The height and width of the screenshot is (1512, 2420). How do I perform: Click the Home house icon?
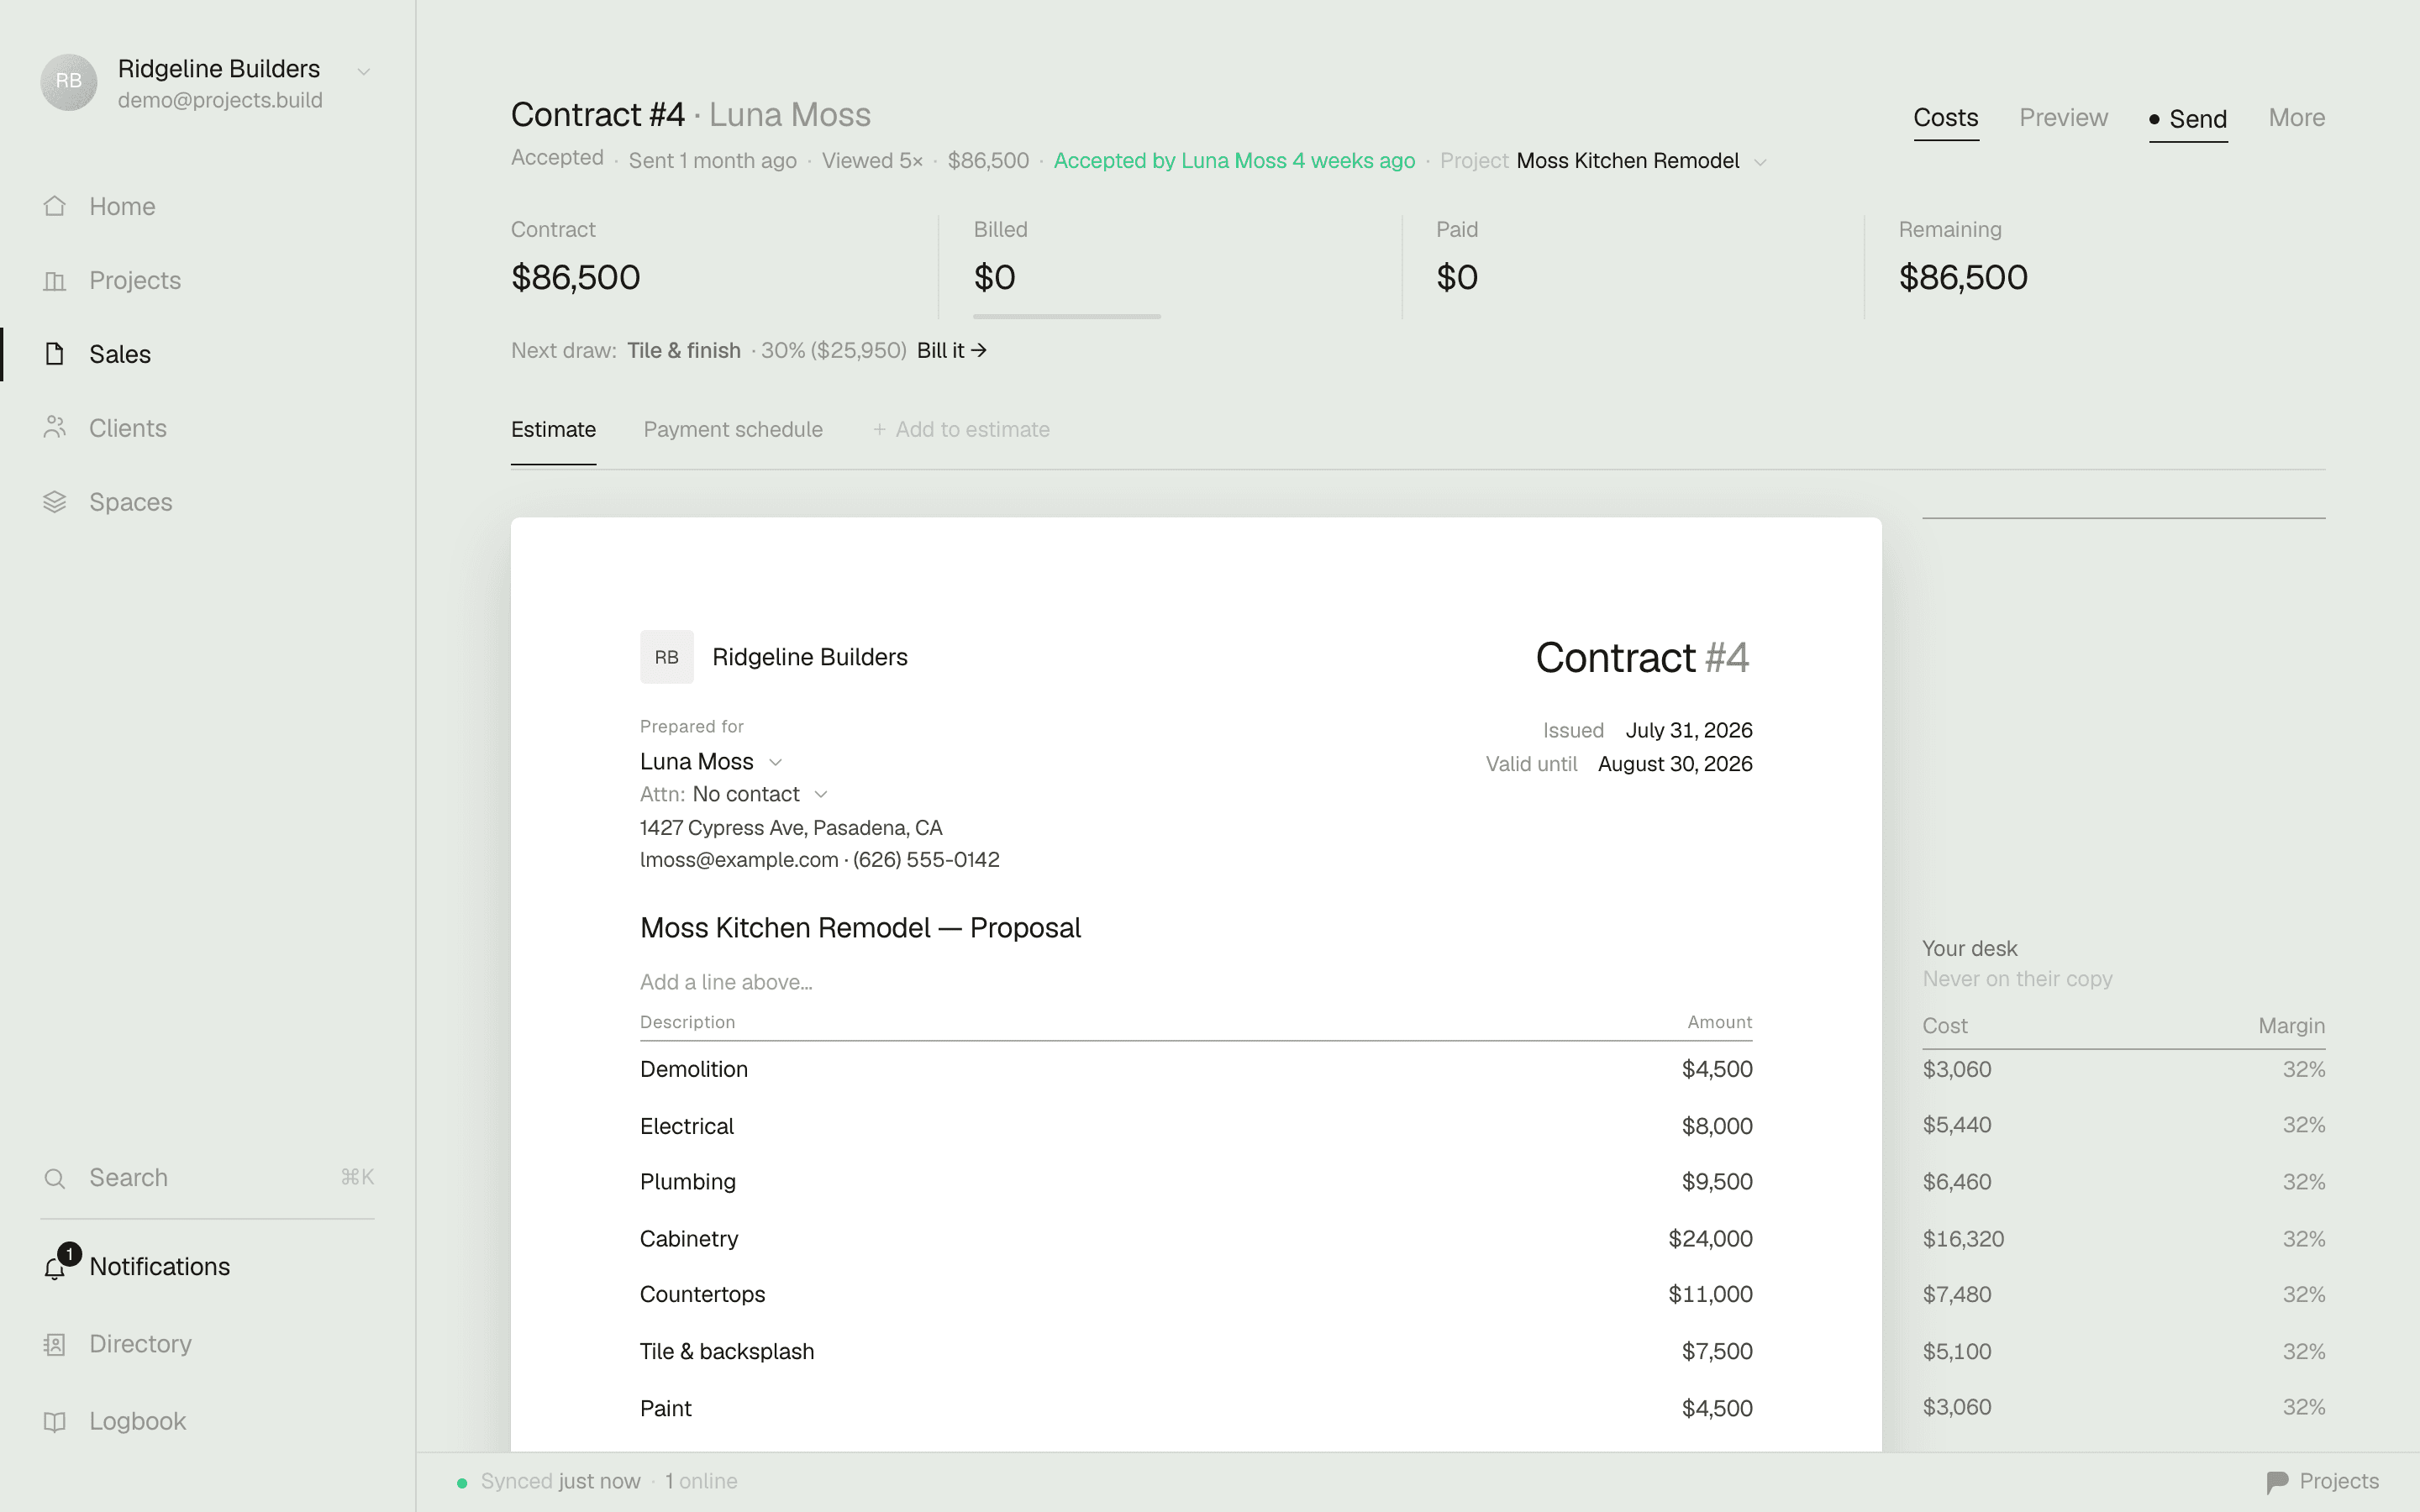55,206
